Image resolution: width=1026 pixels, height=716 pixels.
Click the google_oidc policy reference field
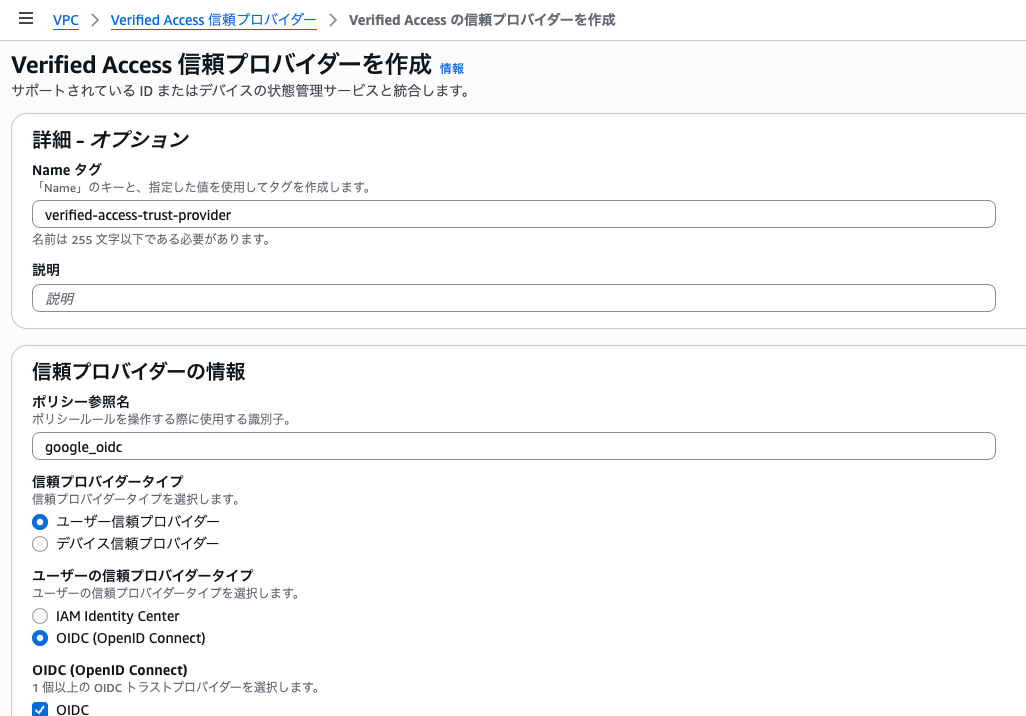point(513,445)
